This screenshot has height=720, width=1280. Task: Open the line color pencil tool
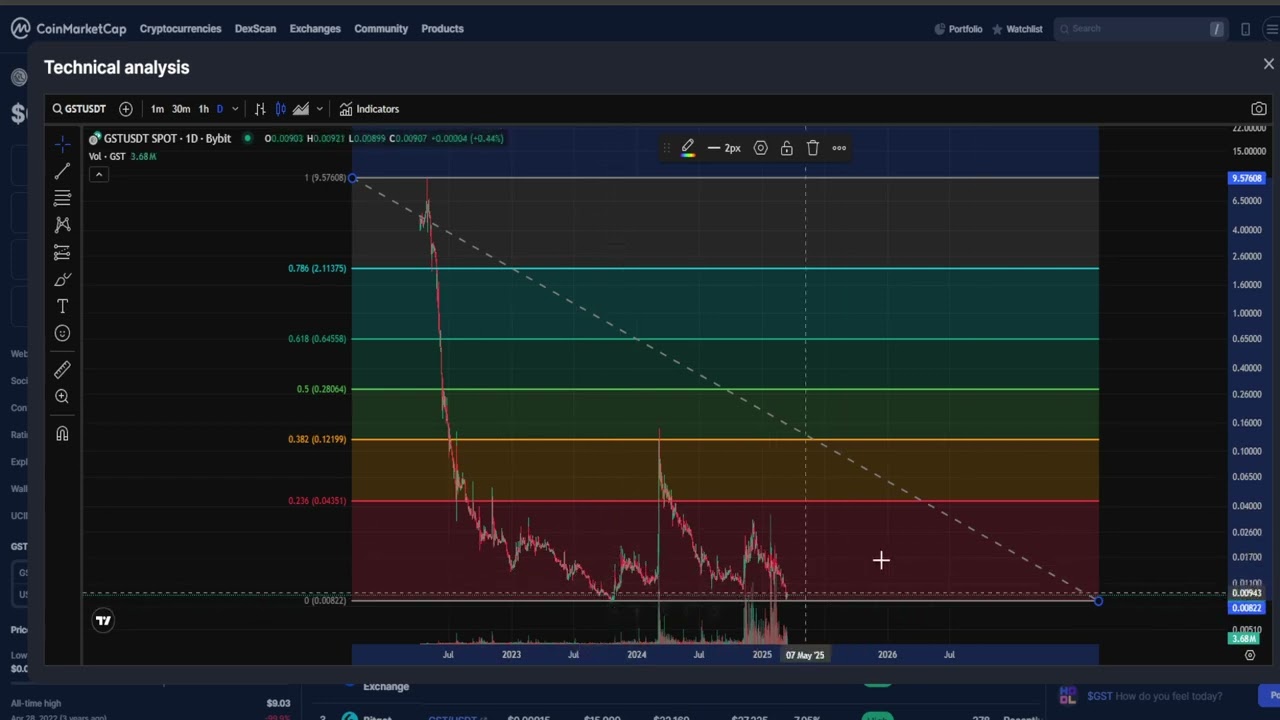click(688, 148)
